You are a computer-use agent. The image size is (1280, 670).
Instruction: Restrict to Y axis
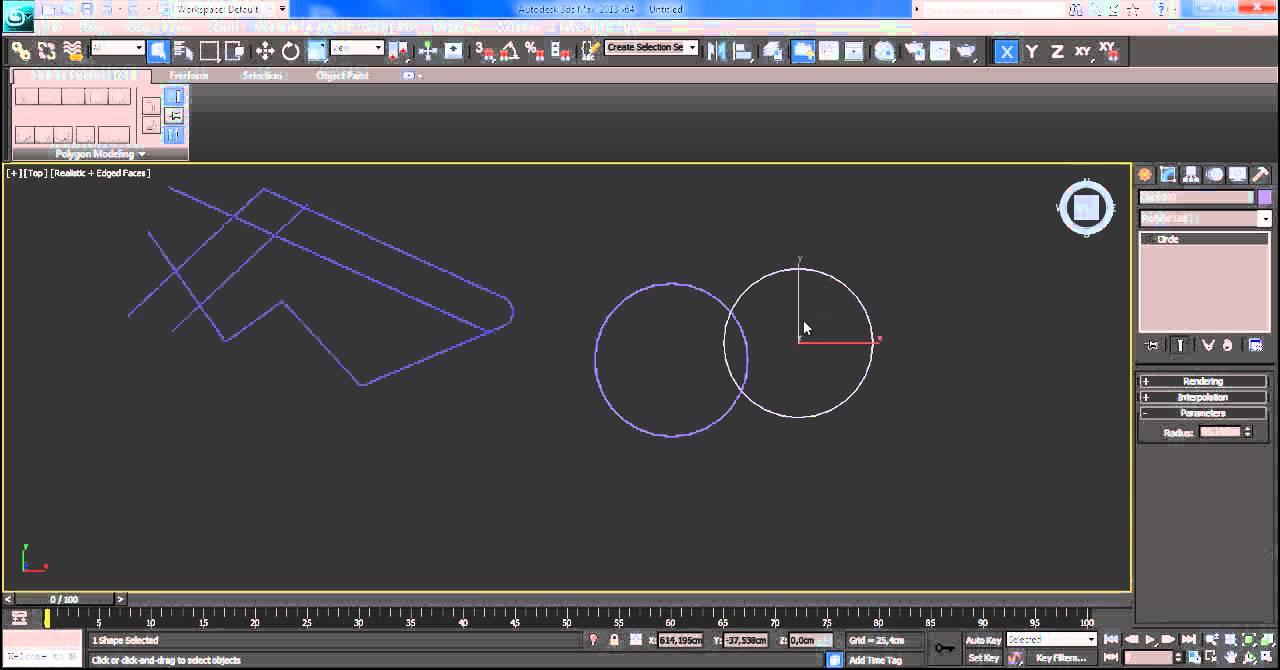[x=1031, y=51]
